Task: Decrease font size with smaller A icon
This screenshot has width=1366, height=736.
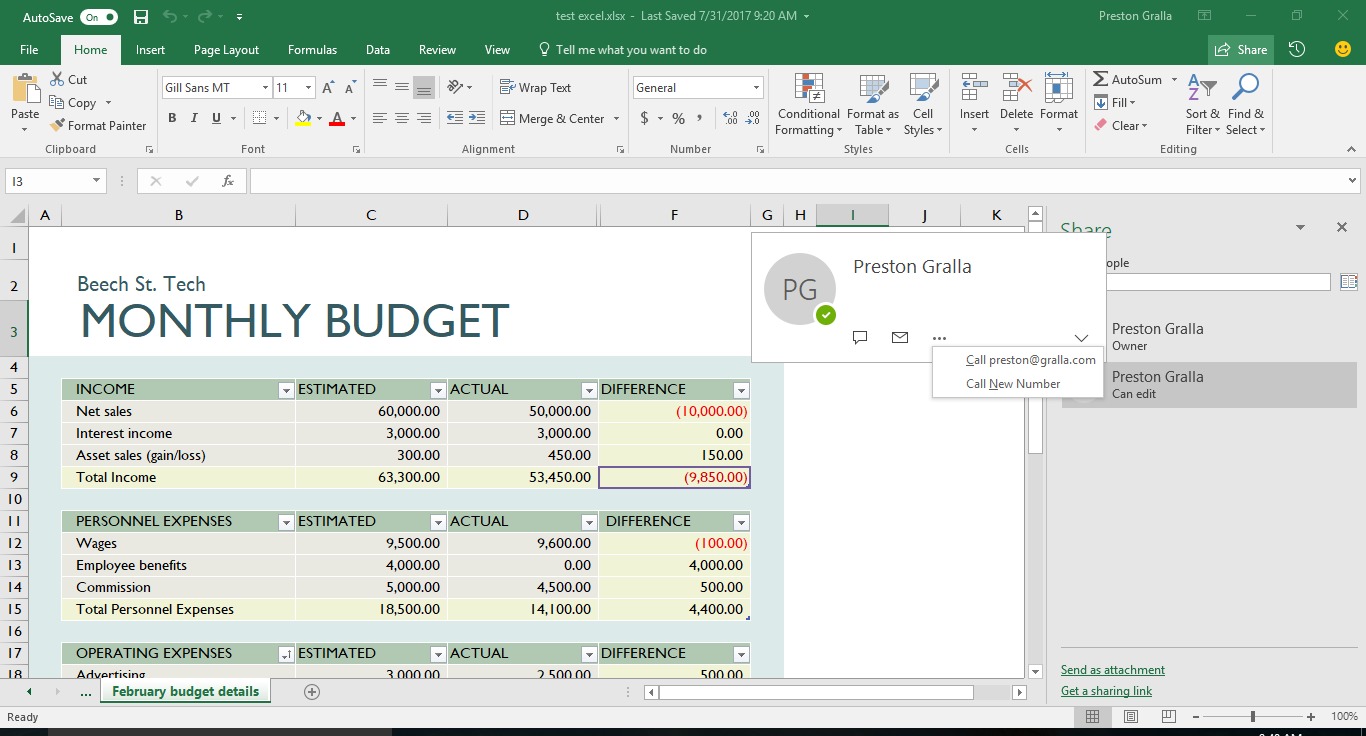Action: point(349,88)
